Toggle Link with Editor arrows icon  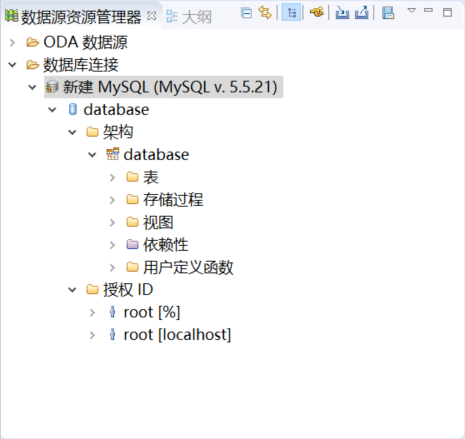pos(265,13)
